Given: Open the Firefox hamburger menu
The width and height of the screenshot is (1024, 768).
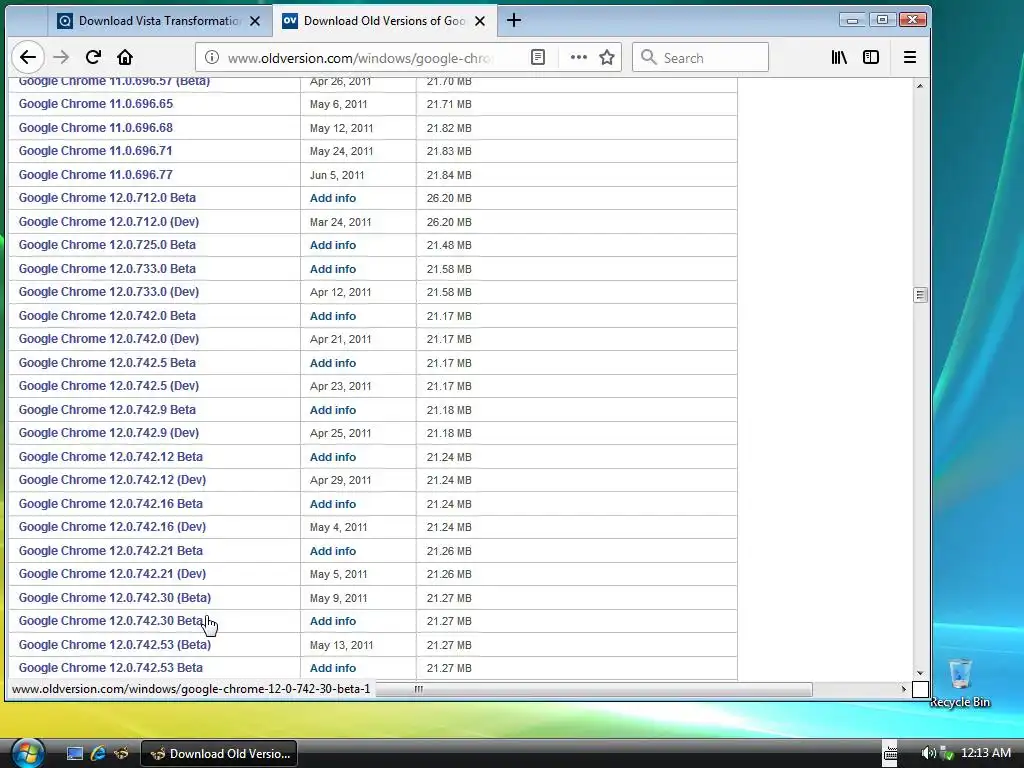Looking at the screenshot, I should (x=909, y=57).
